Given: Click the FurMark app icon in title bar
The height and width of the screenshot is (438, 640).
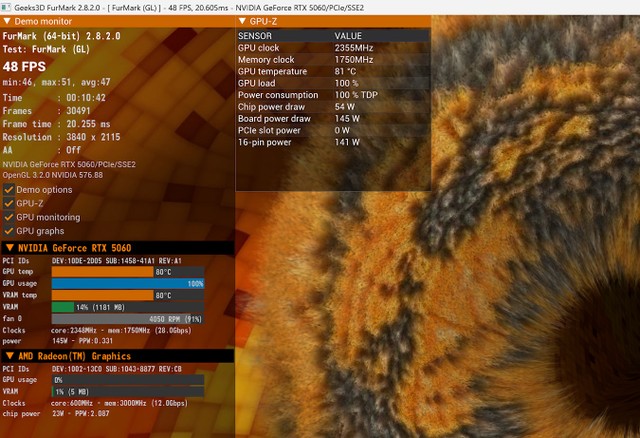Looking at the screenshot, I should [6, 7].
